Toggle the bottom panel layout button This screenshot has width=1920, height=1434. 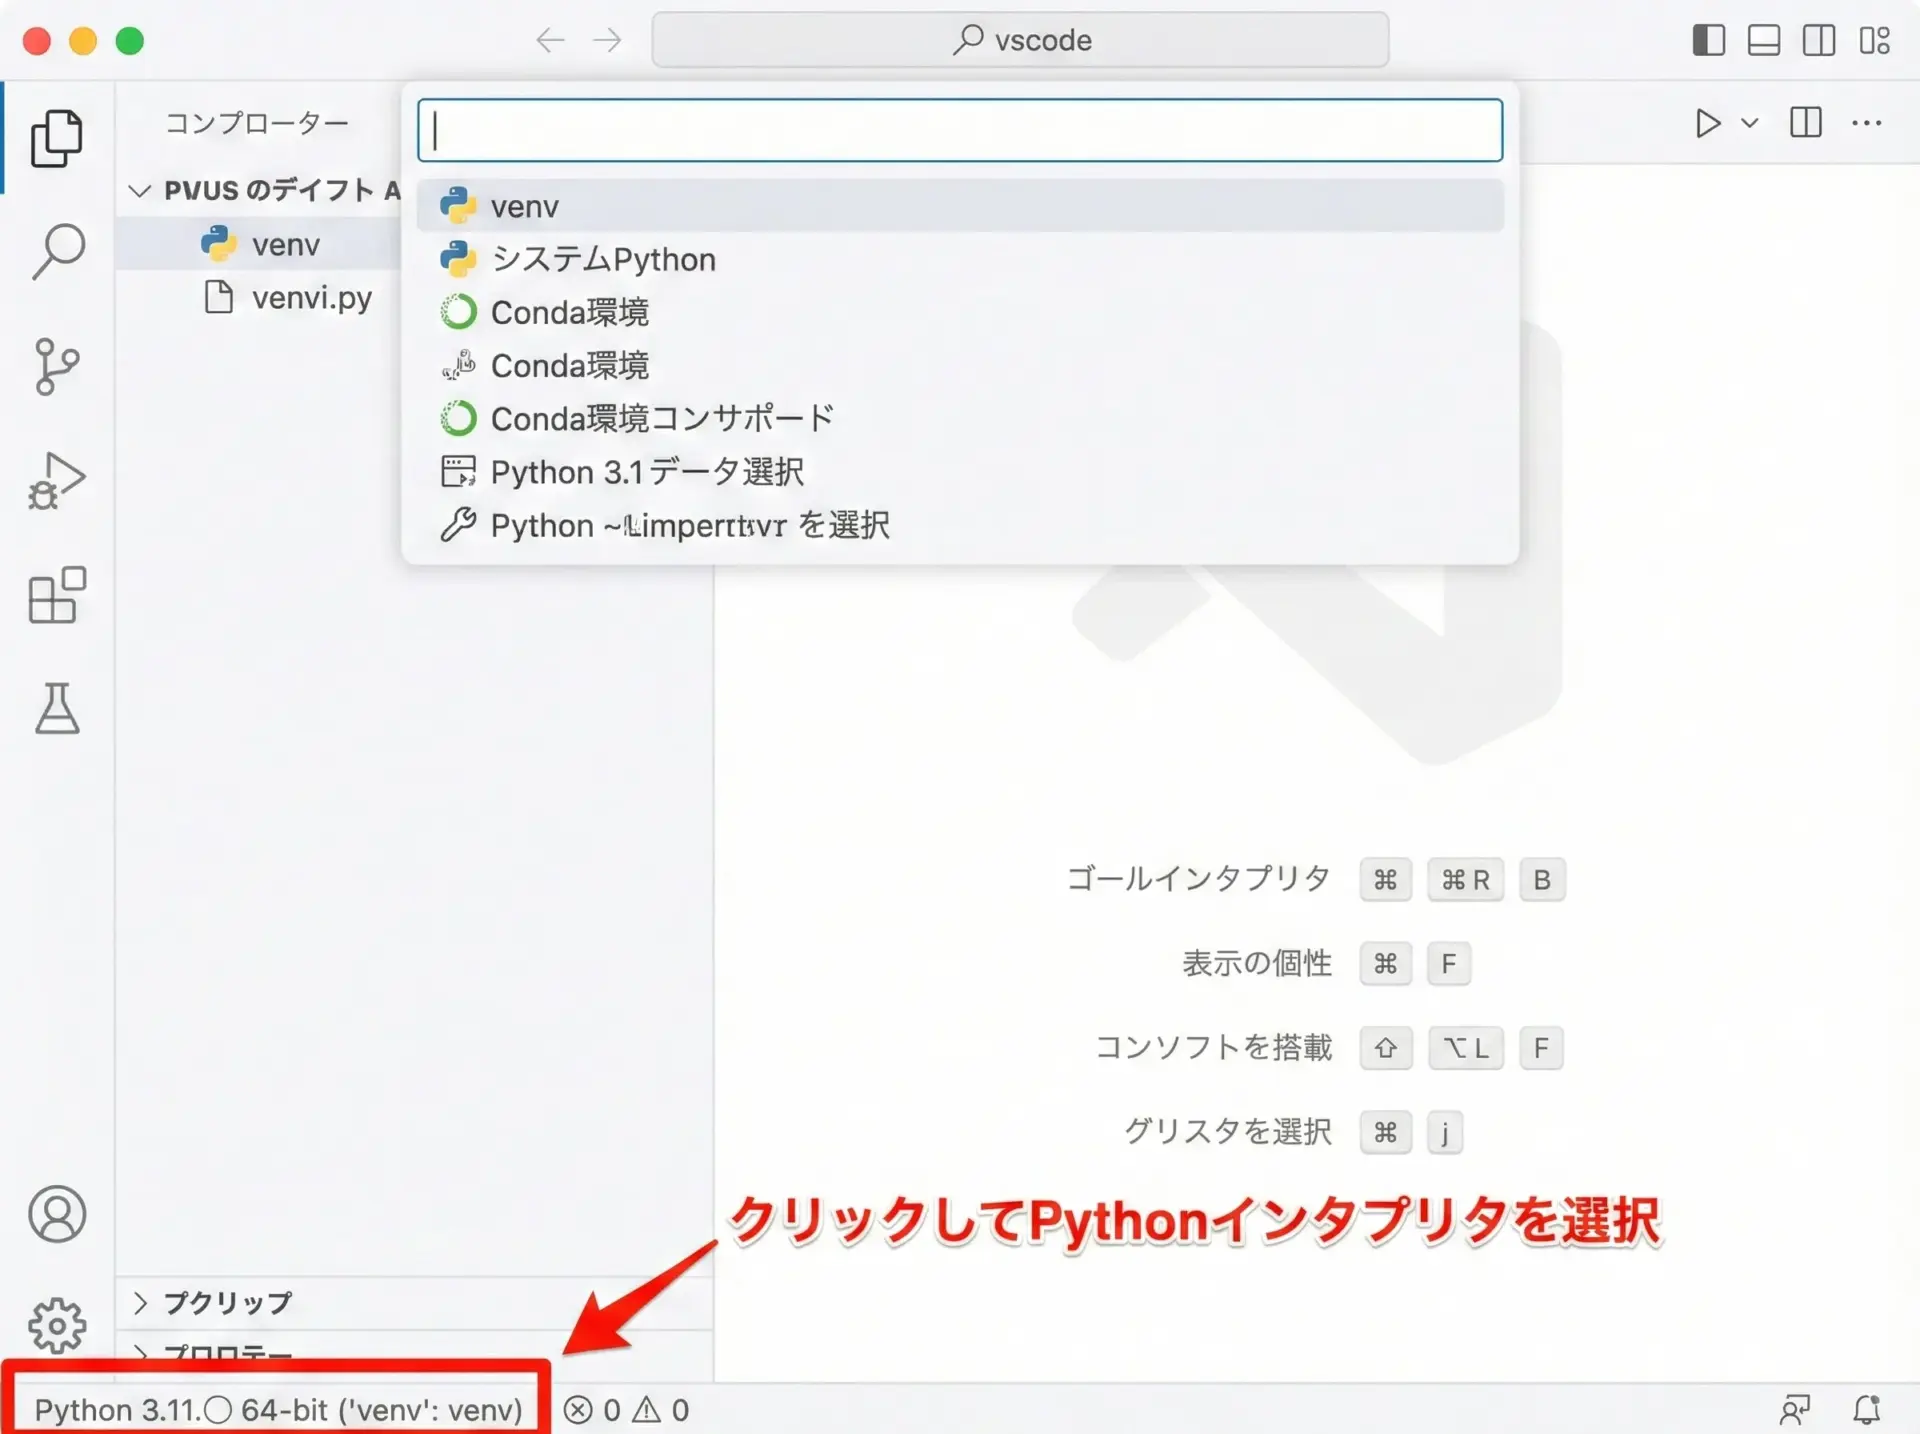pyautogui.click(x=1763, y=41)
